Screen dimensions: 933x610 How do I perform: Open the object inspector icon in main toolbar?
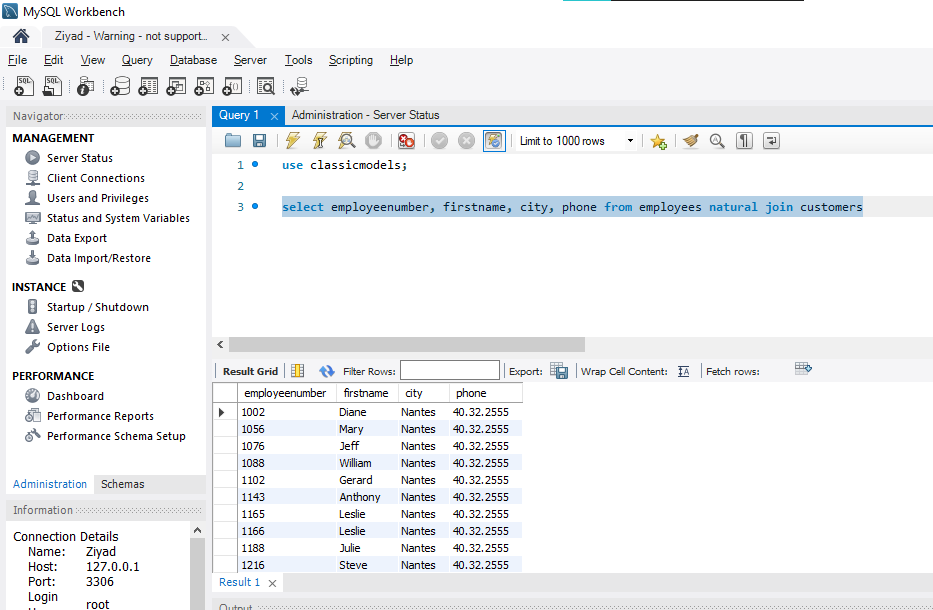pos(85,86)
